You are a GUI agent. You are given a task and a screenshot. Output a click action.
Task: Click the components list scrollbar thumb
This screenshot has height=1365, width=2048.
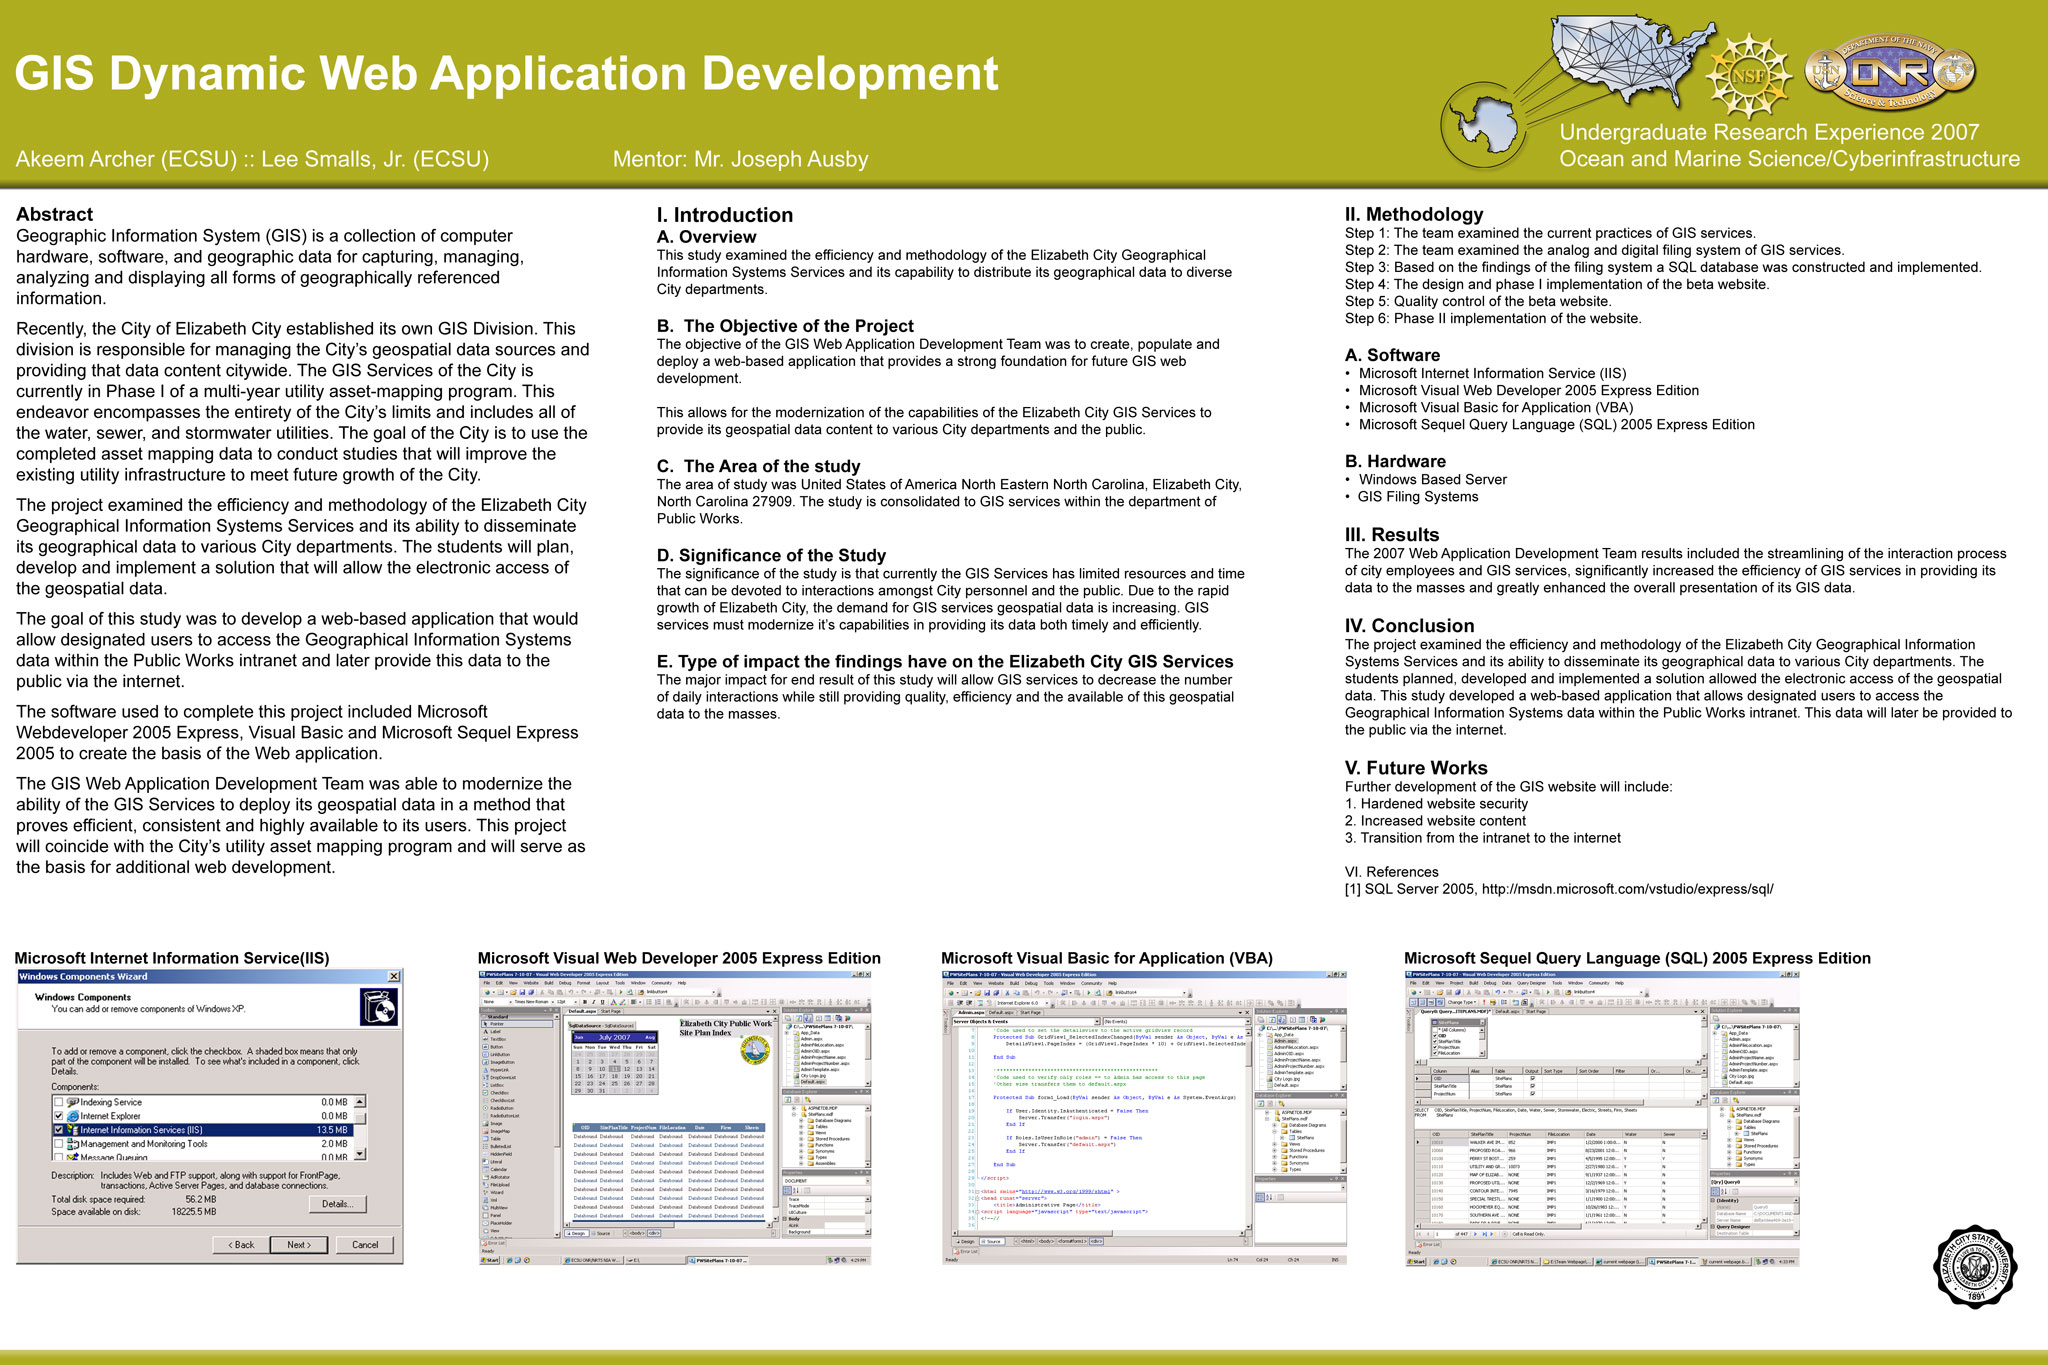(x=360, y=1116)
